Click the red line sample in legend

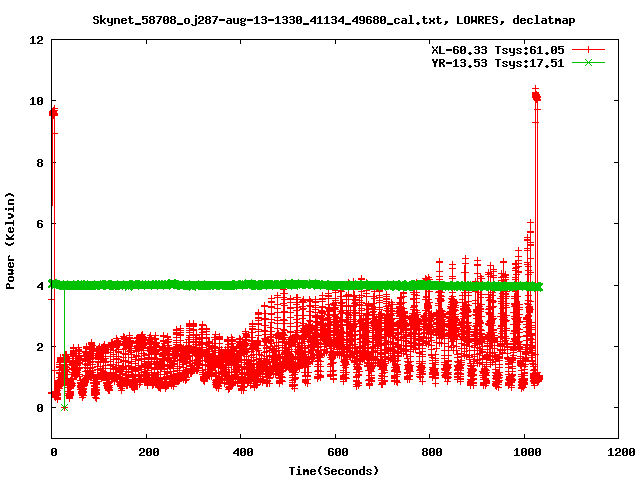tap(588, 50)
